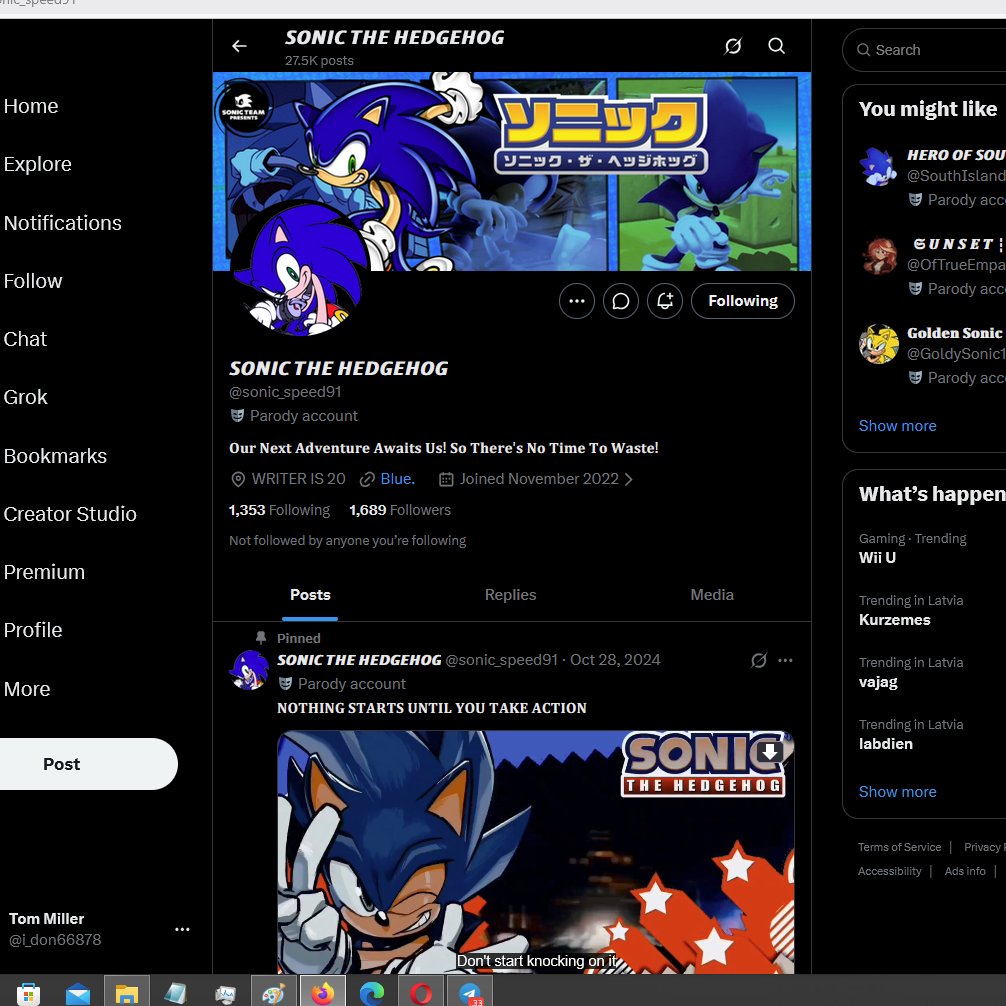Open pinned post three-dot menu
Viewport: 1006px width, 1006px height.
tap(785, 660)
